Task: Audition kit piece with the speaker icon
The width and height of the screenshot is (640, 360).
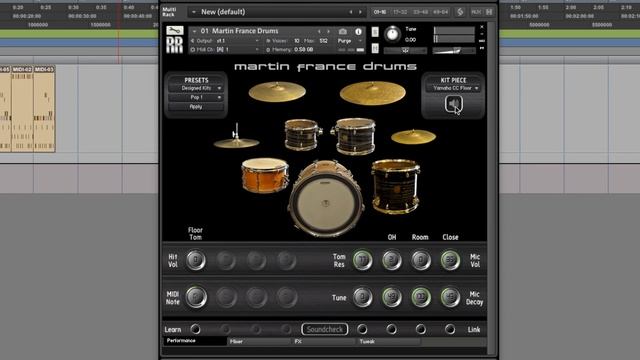Action: click(x=453, y=104)
